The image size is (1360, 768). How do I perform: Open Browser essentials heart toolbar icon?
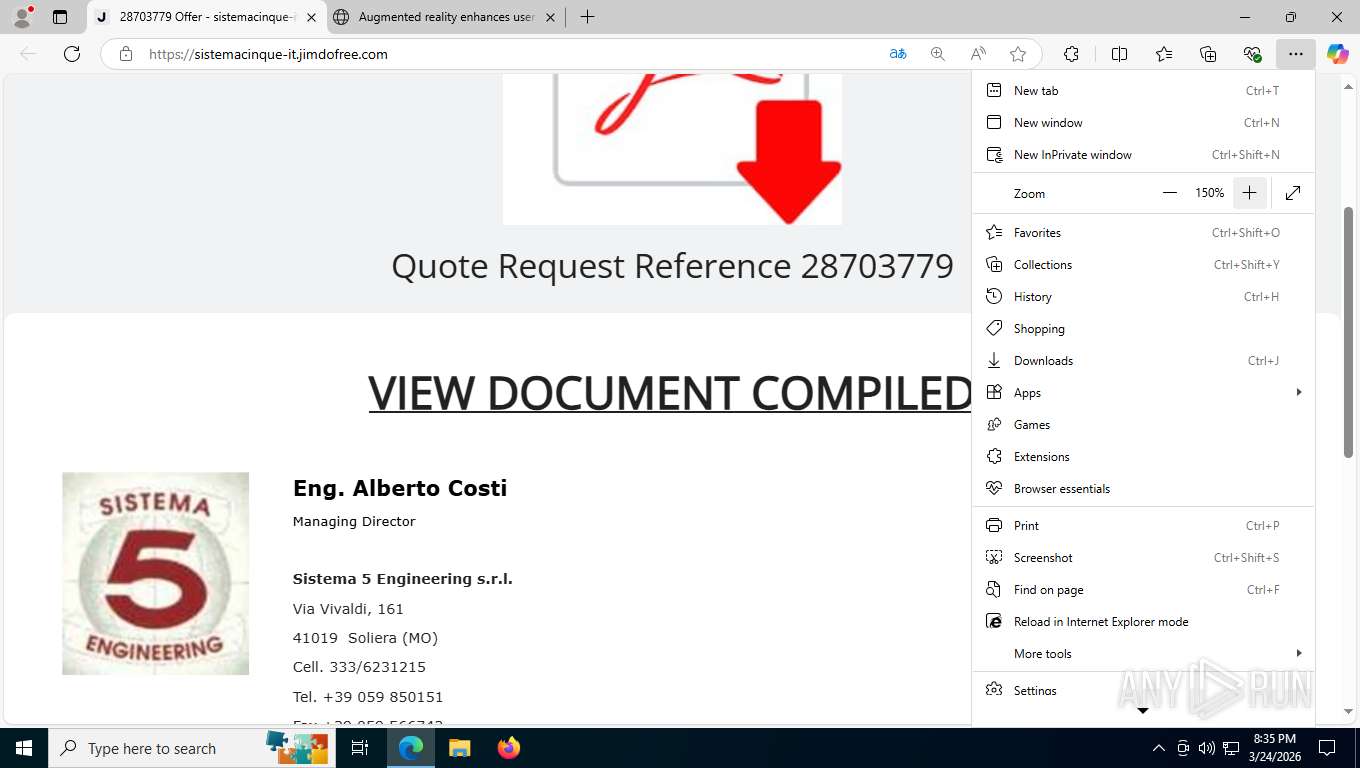pyautogui.click(x=1252, y=54)
